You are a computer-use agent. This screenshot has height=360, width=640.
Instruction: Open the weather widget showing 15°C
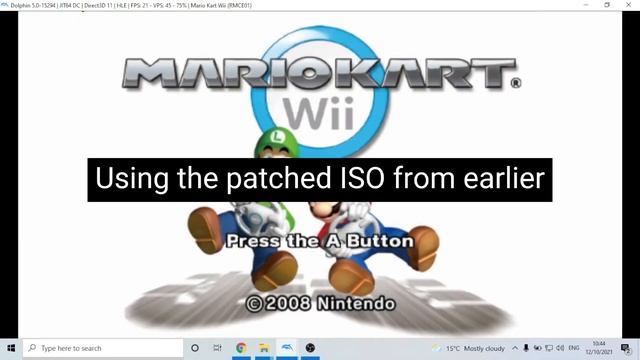(469, 348)
